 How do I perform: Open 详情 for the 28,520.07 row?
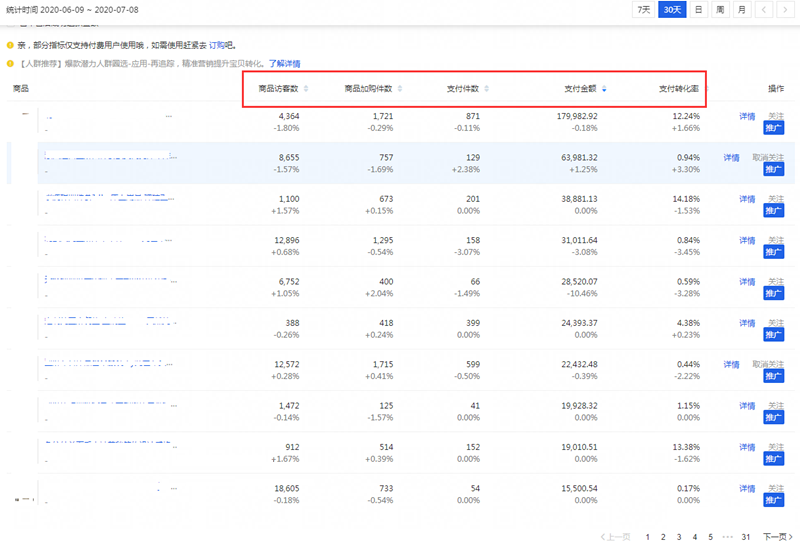(x=747, y=282)
